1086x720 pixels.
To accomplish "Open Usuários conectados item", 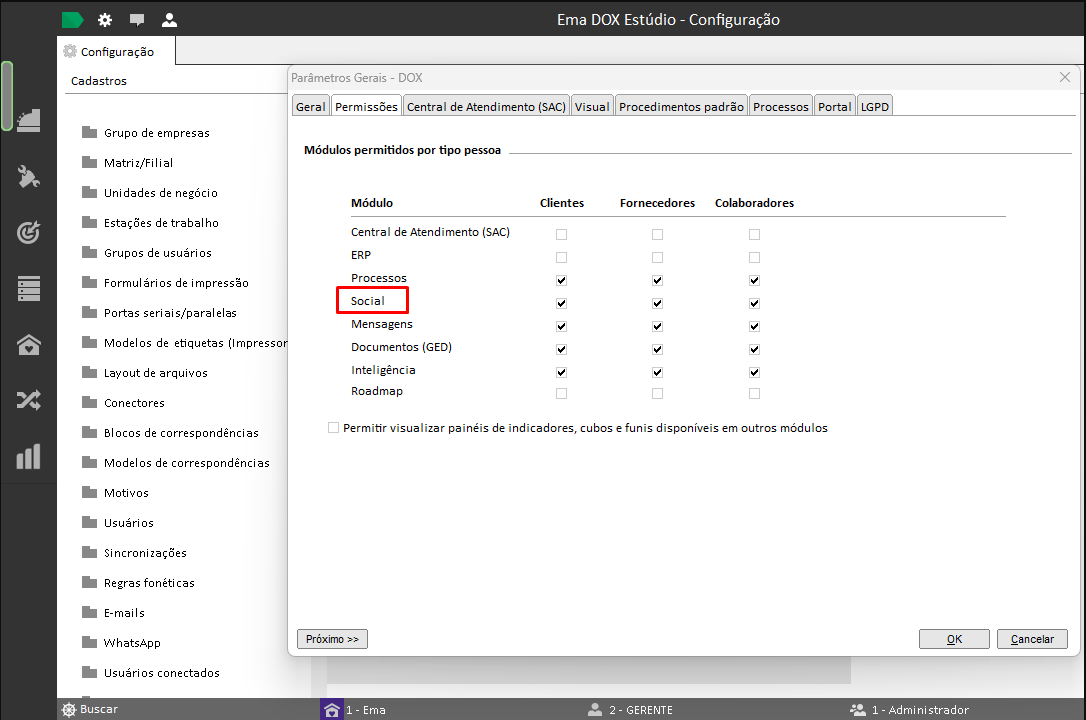I will coord(161,672).
